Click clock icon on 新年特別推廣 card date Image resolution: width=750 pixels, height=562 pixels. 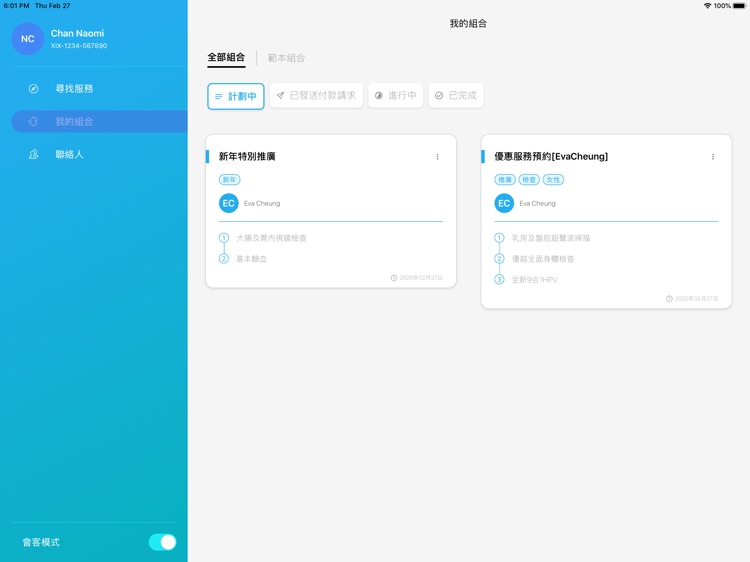coord(394,278)
